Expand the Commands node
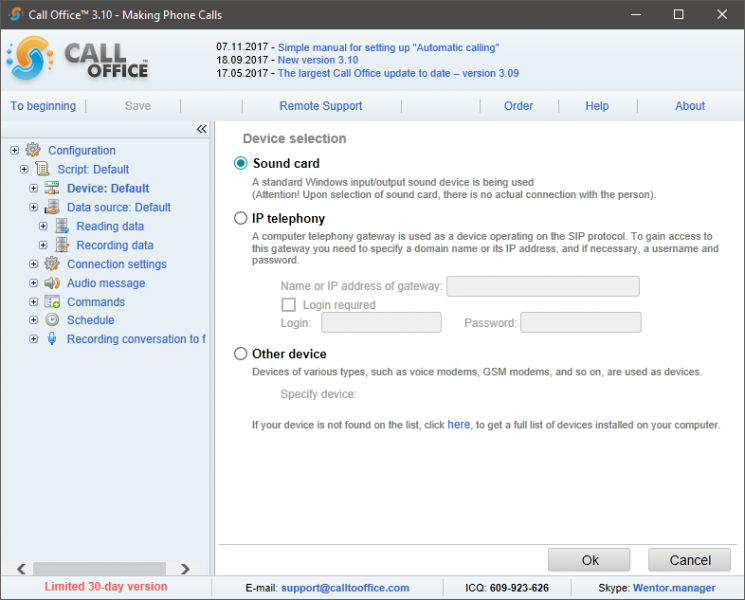 (33, 302)
